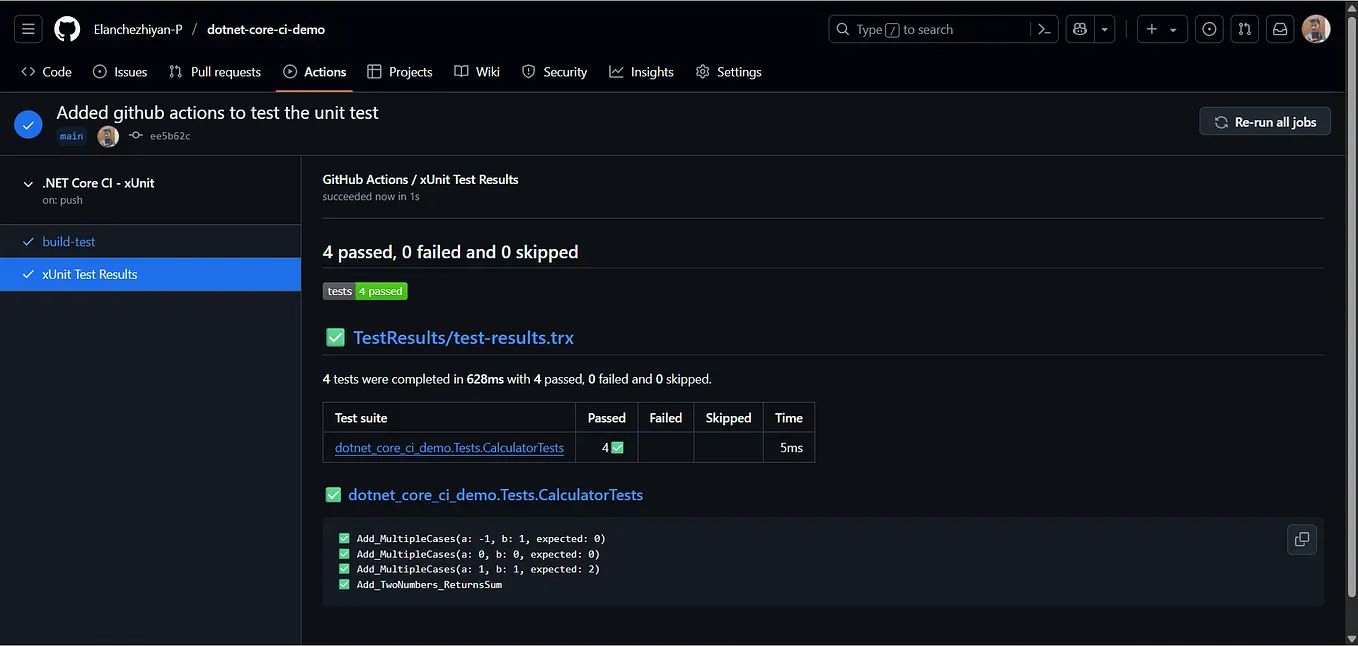Collapse the .NET Core CI - xUnit workflow
Viewport: 1358px width, 646px height.
28,184
